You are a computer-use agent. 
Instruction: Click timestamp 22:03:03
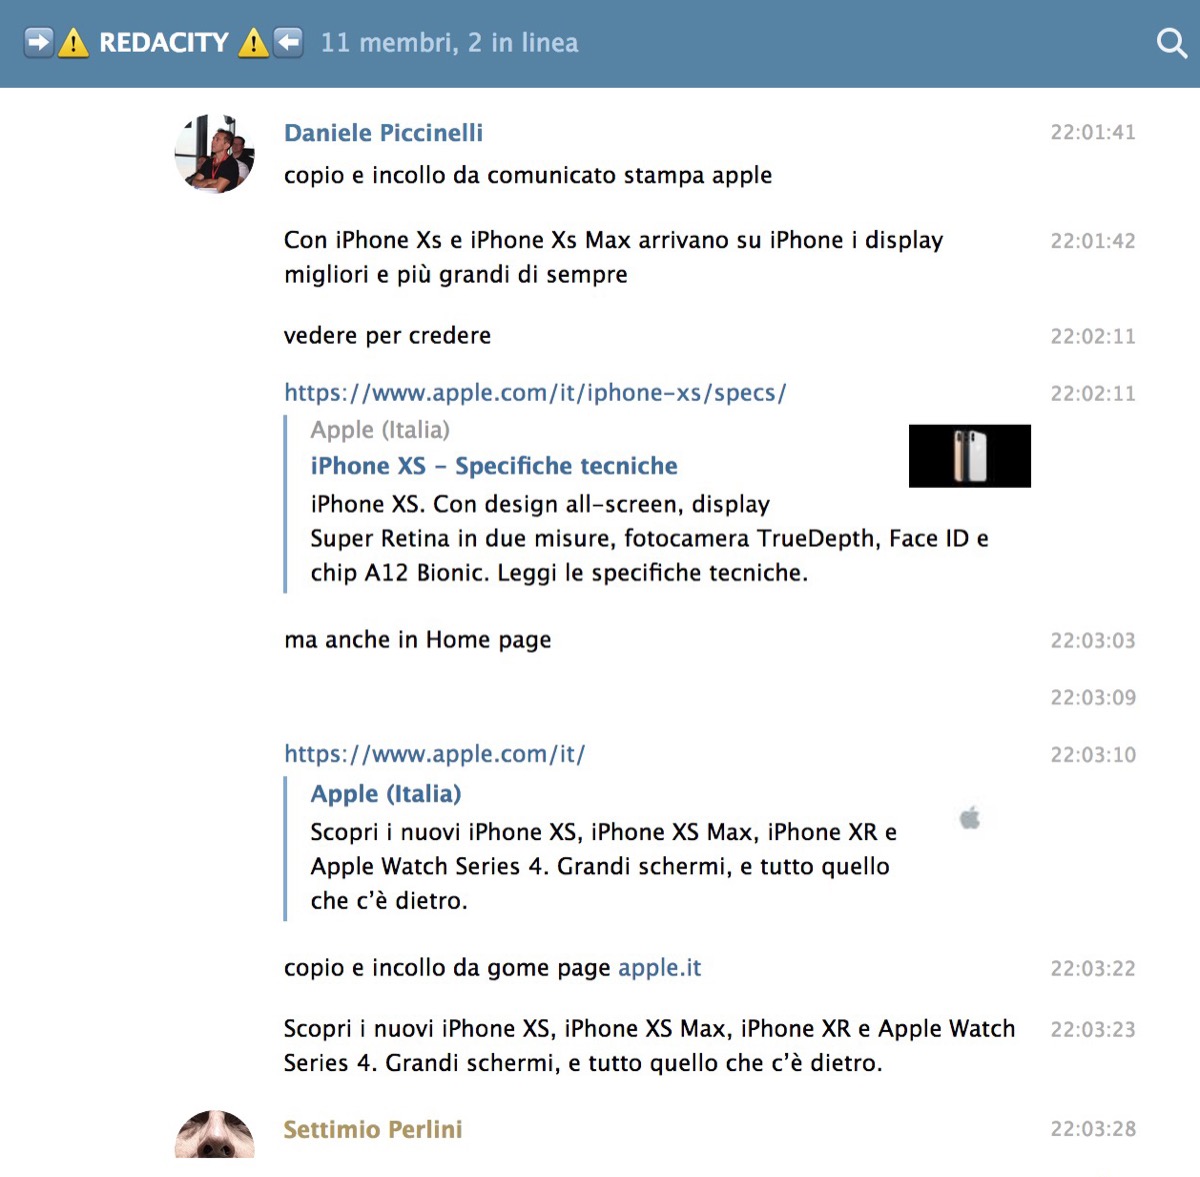1092,640
